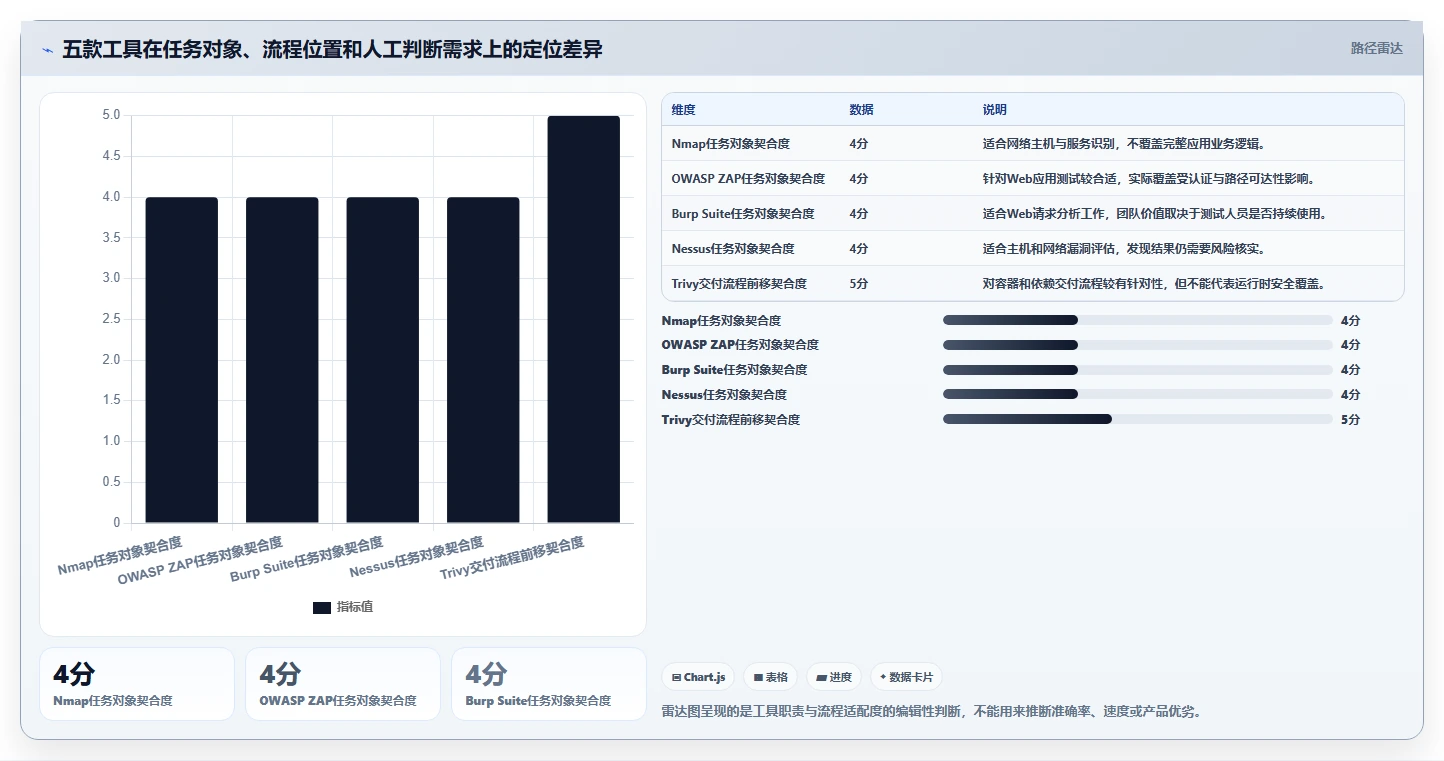The height and width of the screenshot is (761, 1444).
Task: Click the 4分 value in Nmap table row
Action: pyautogui.click(x=859, y=144)
